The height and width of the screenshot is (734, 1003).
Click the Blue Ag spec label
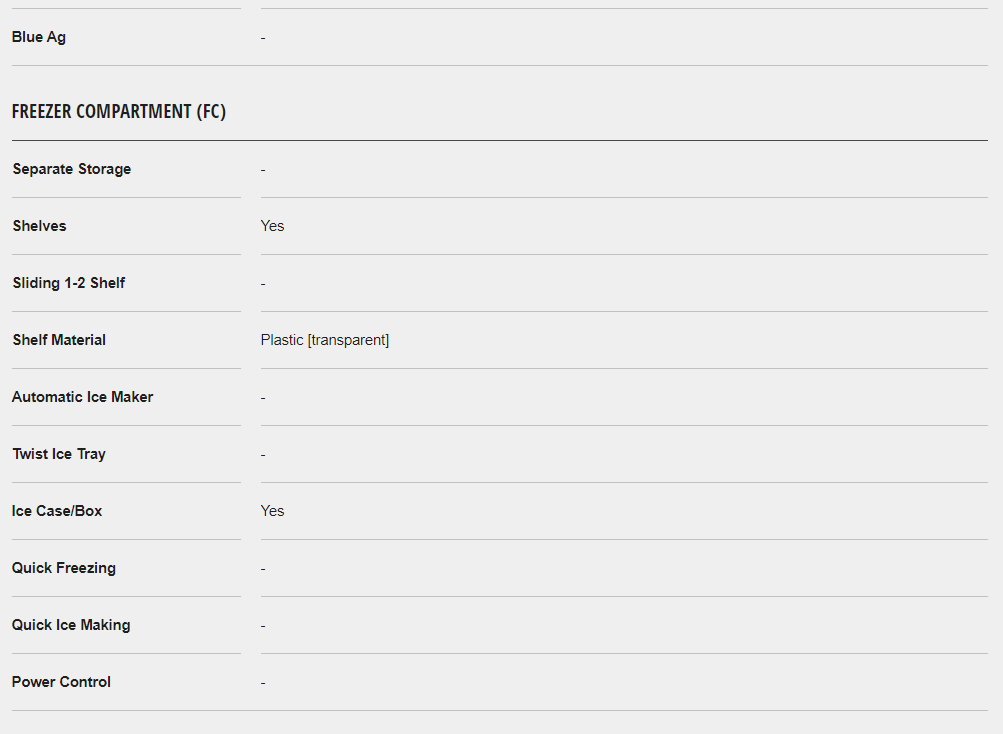(x=38, y=37)
